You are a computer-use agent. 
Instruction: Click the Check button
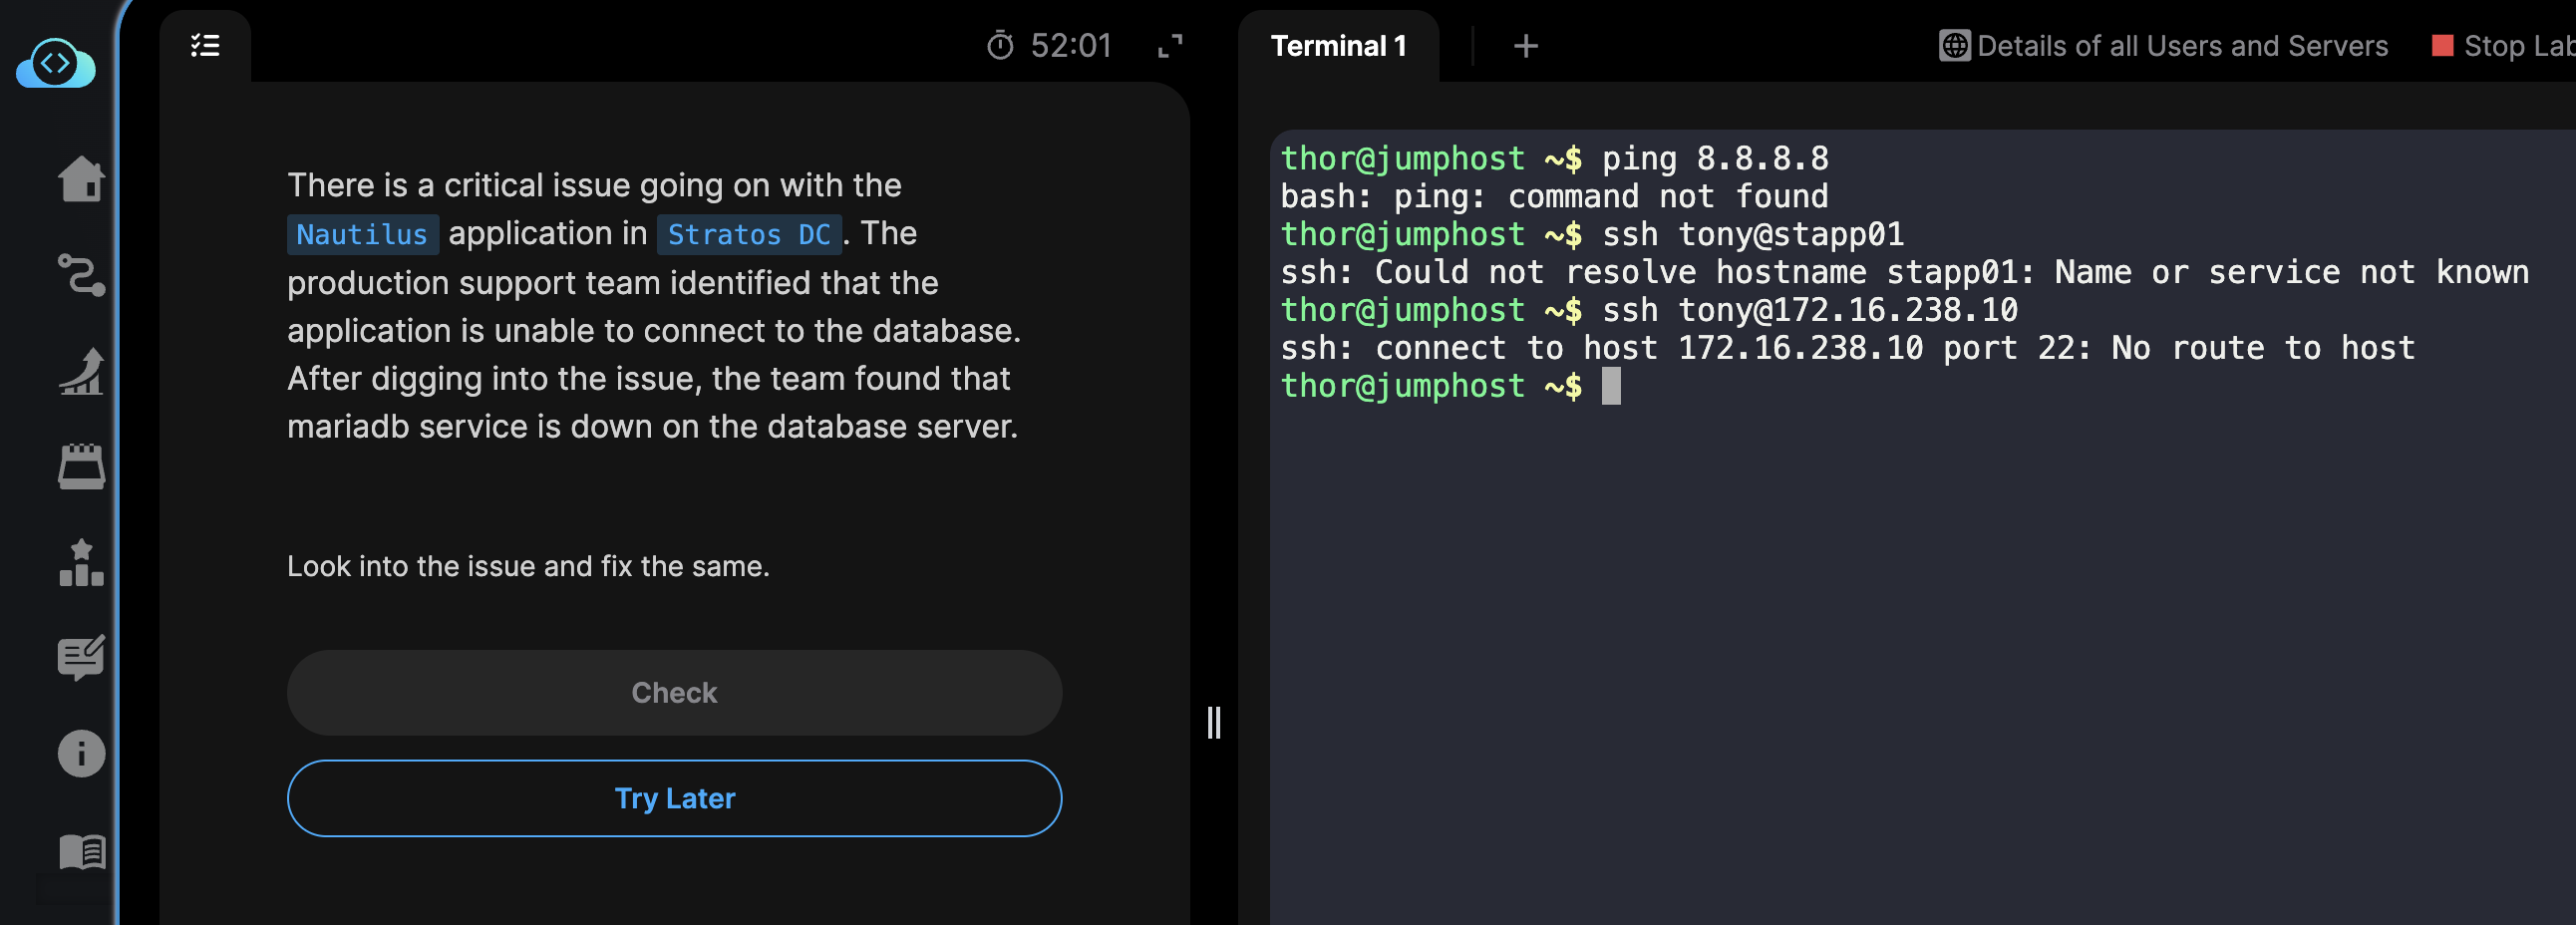tap(674, 693)
